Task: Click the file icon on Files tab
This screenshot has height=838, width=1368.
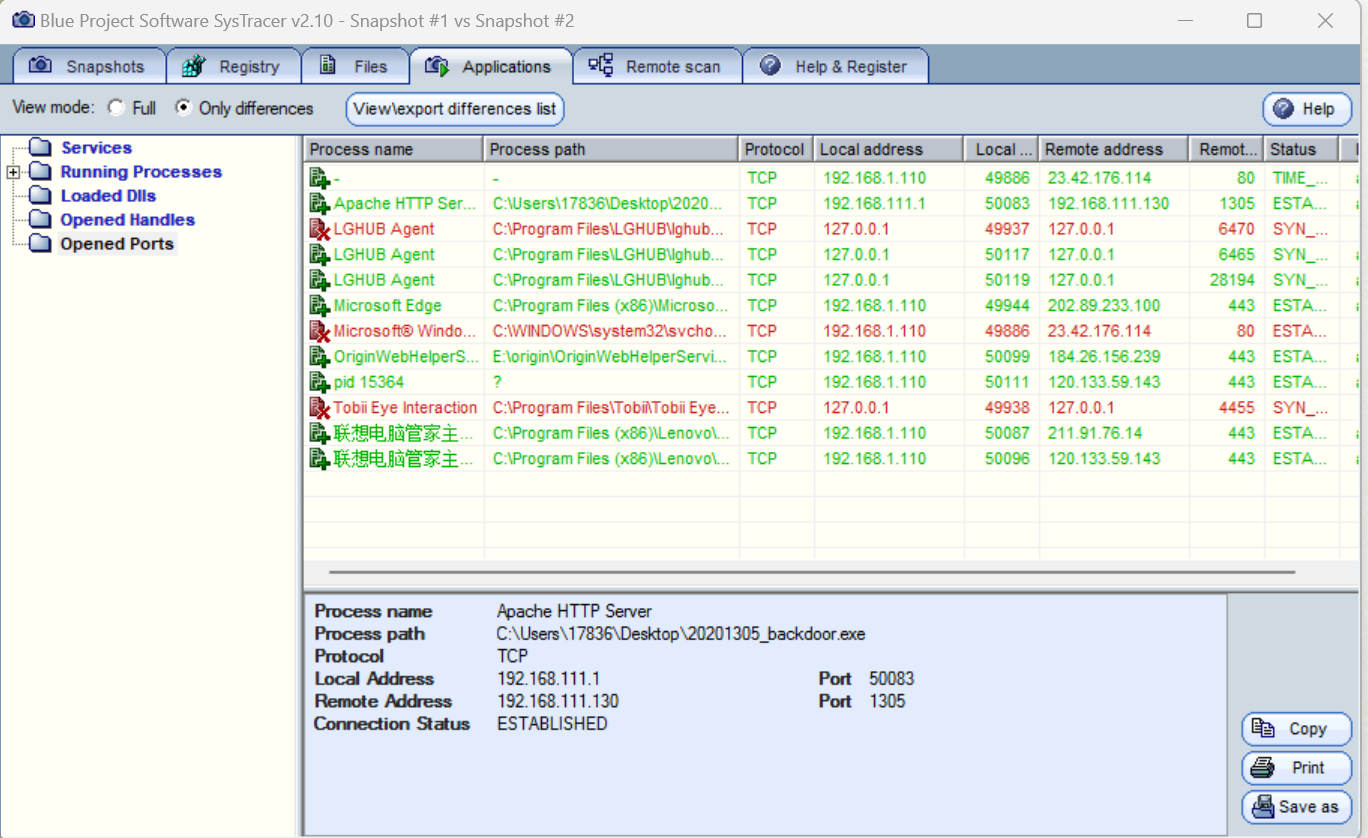Action: (327, 66)
